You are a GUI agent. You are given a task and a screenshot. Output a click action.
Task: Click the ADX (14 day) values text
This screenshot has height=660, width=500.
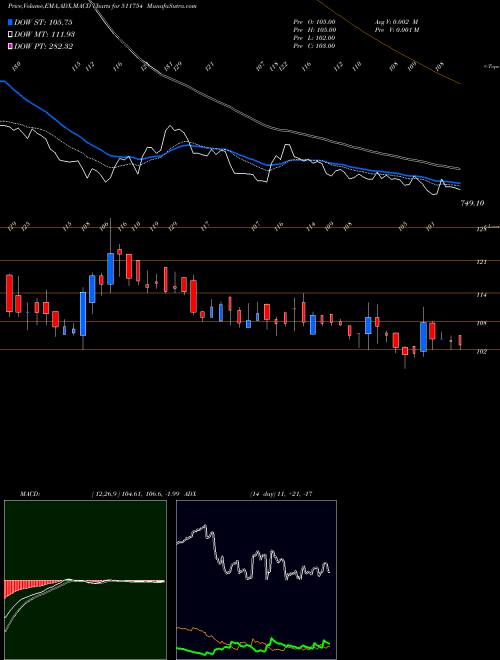[x=281, y=494]
